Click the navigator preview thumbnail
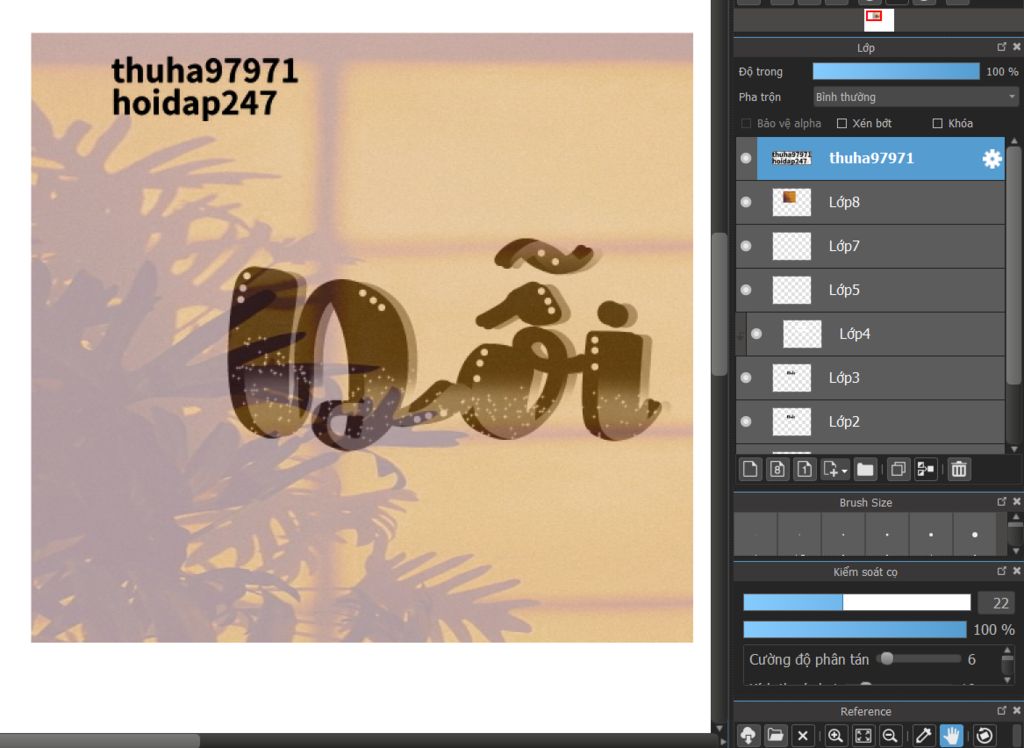 pos(878,20)
